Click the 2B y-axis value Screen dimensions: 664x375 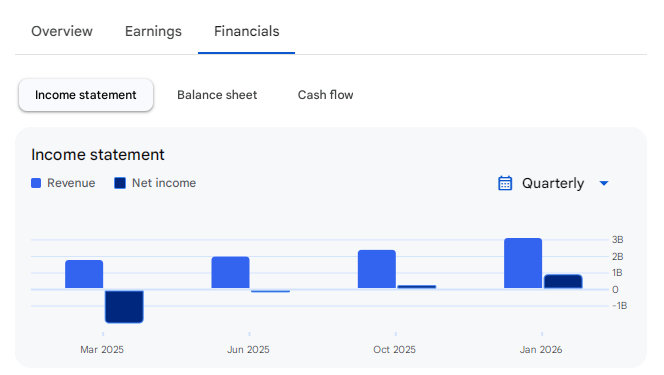[617, 256]
